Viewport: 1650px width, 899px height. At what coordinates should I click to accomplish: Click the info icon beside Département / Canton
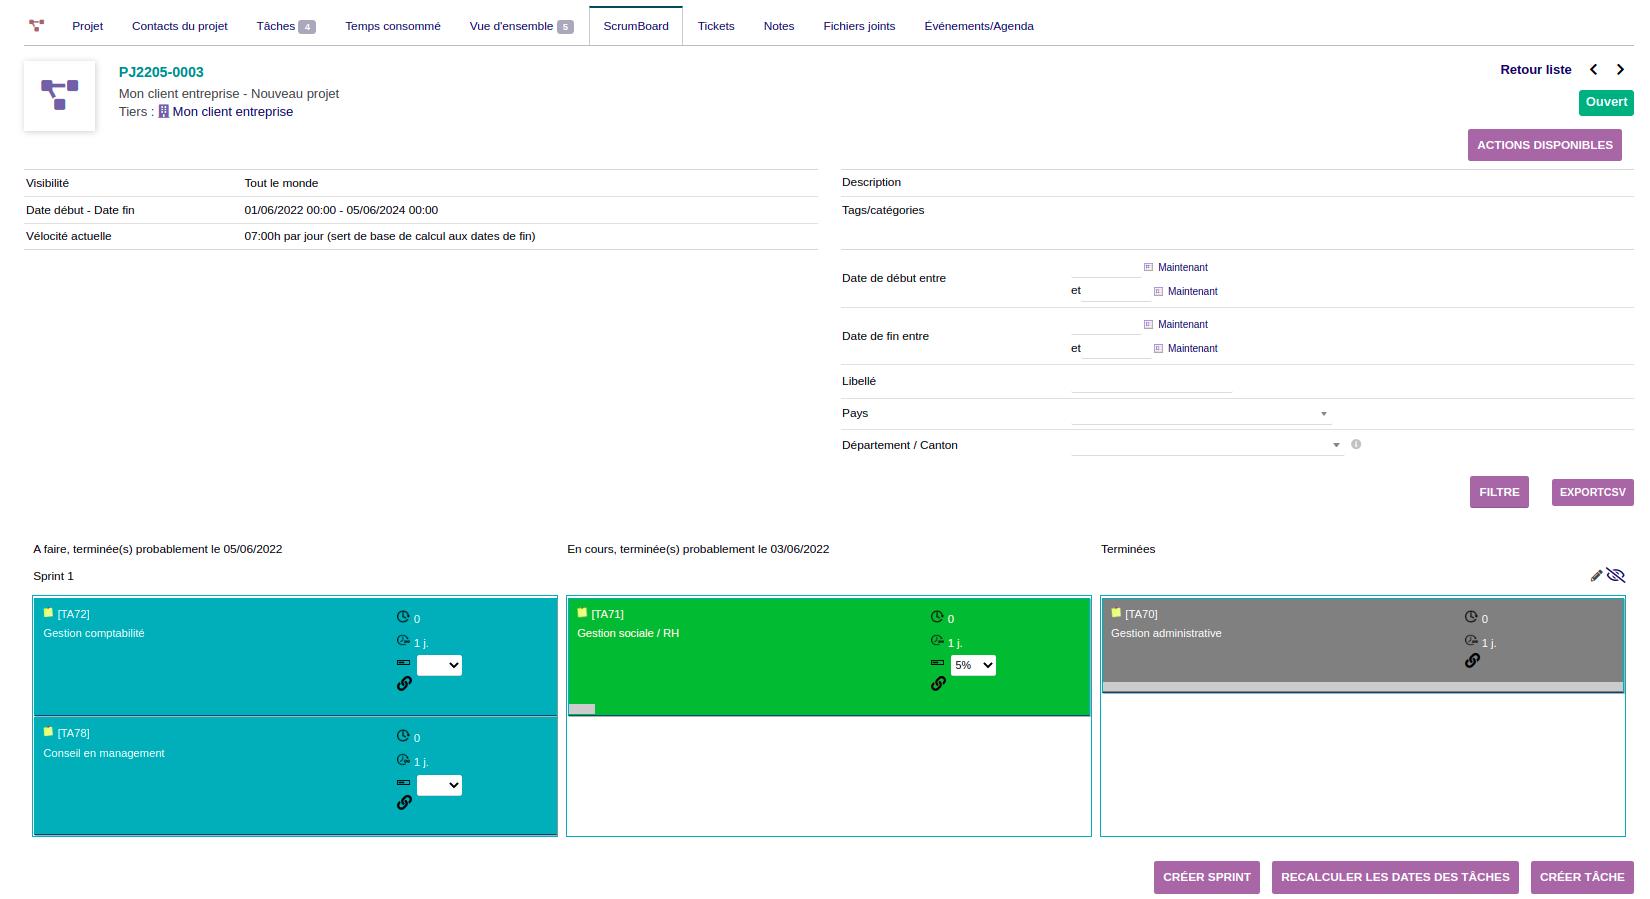(x=1356, y=445)
